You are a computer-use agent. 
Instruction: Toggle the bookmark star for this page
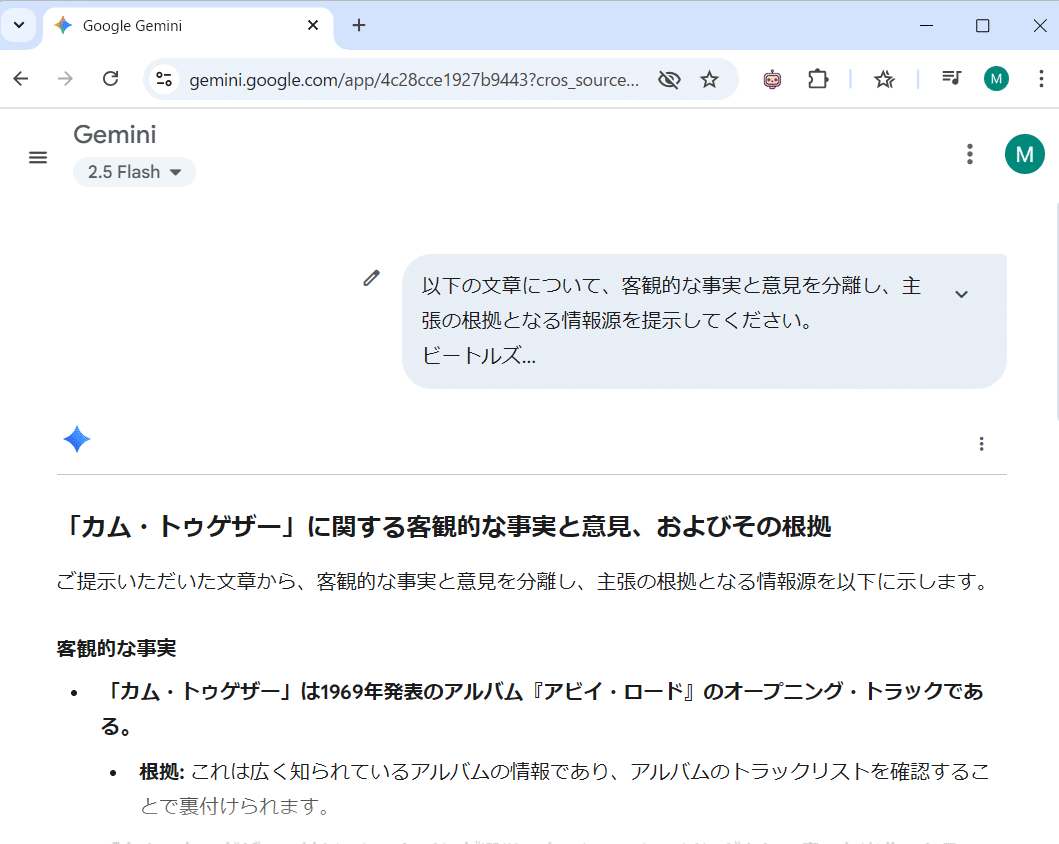[x=710, y=78]
